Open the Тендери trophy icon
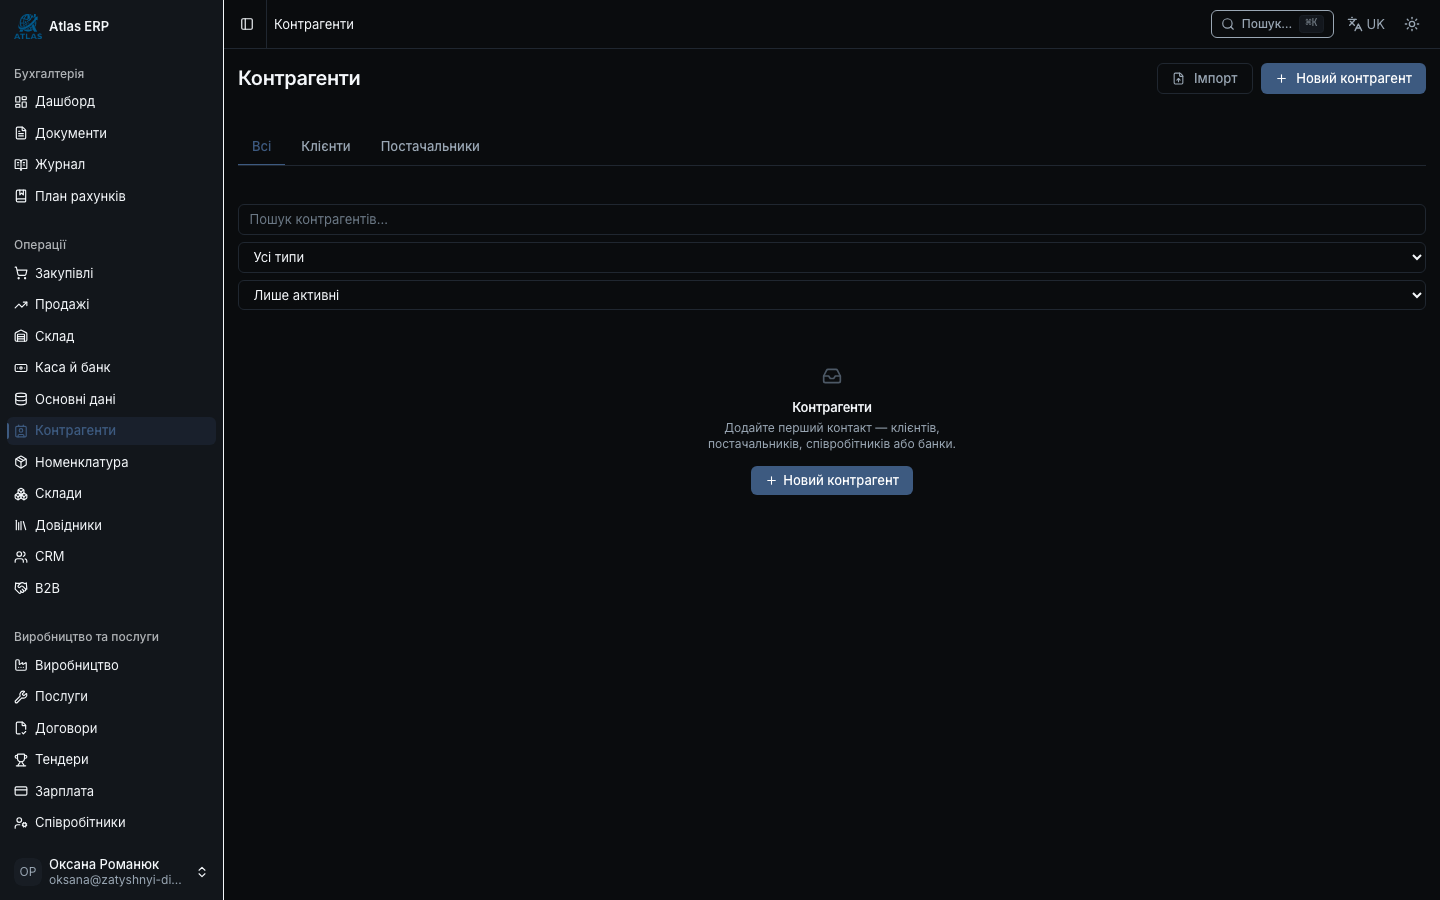Screen dimensions: 1440x900 (x=21, y=760)
